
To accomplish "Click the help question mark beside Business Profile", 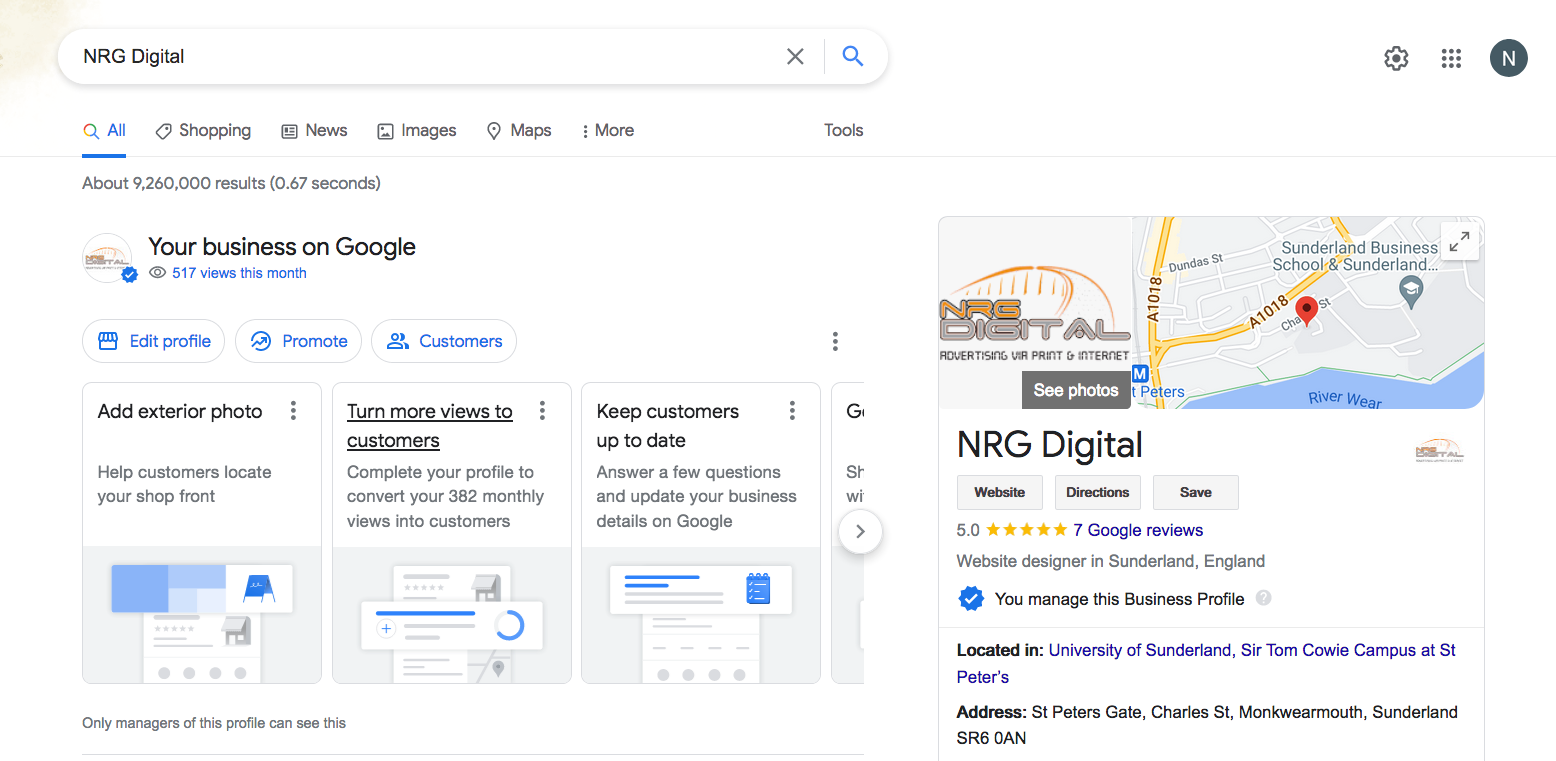I will [x=1264, y=598].
